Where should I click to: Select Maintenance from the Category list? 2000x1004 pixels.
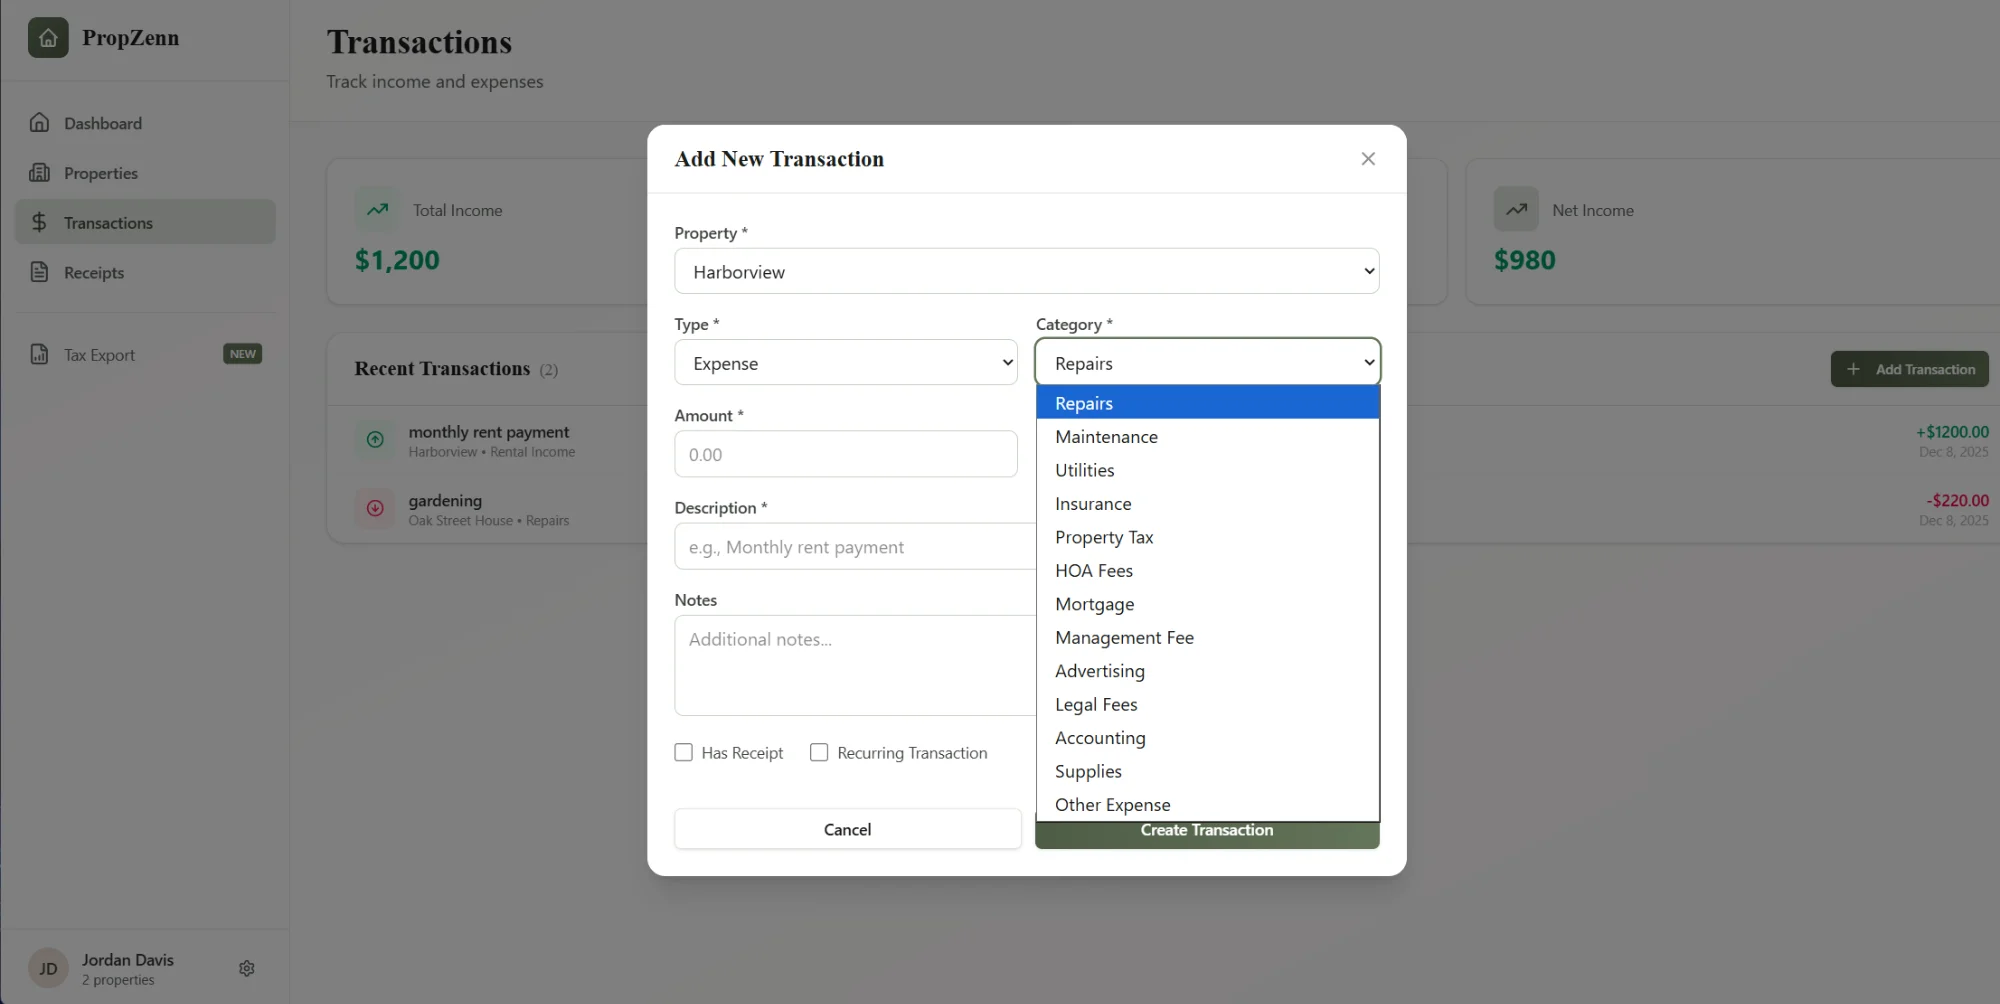[1106, 436]
